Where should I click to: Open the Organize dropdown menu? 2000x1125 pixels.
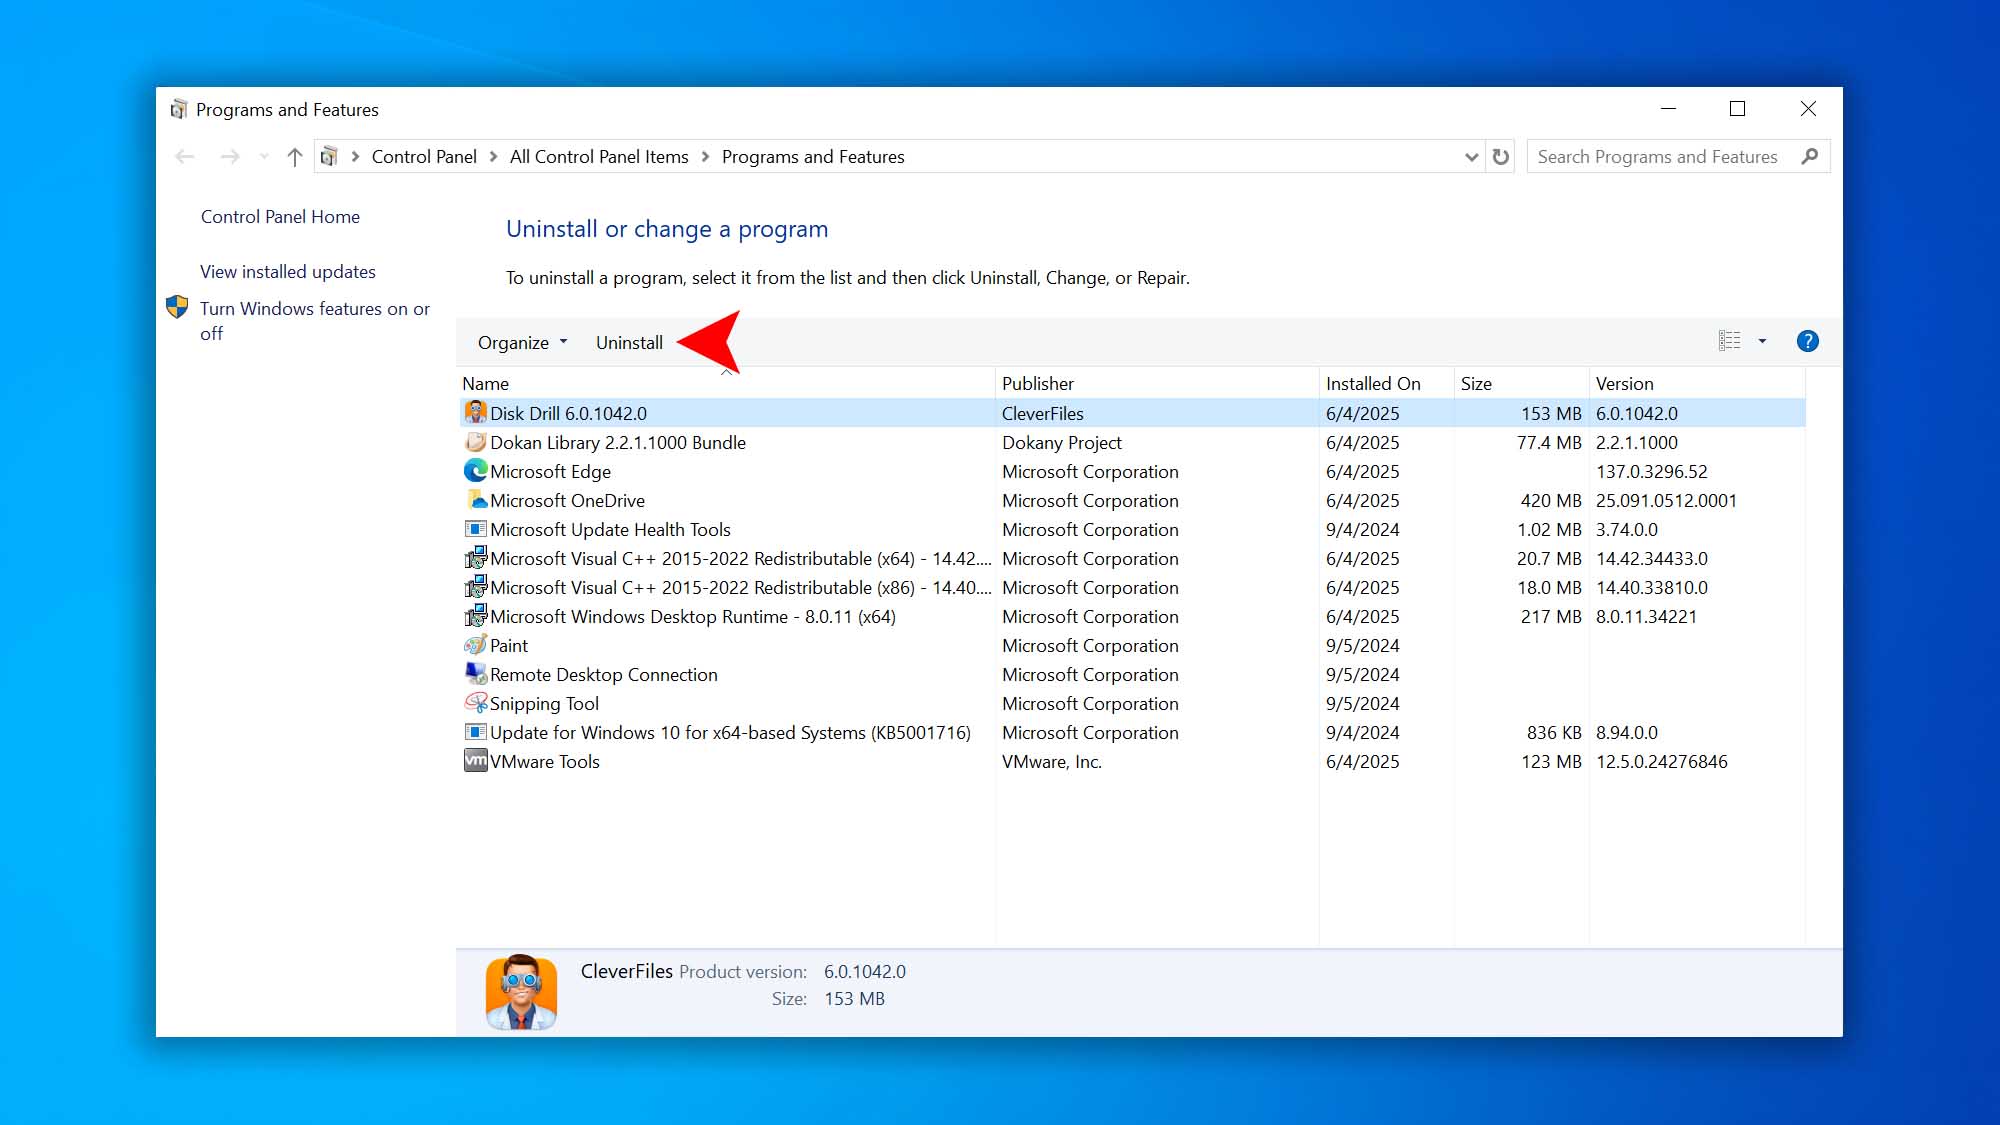(x=522, y=342)
